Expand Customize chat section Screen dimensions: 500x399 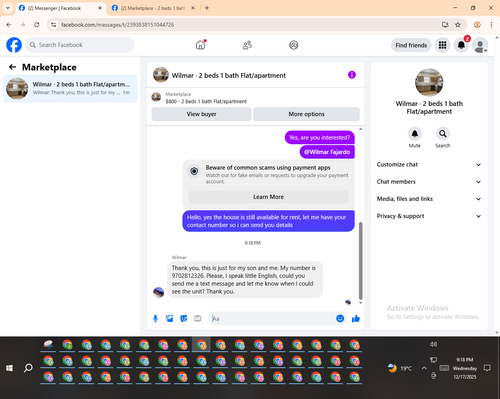point(429,164)
